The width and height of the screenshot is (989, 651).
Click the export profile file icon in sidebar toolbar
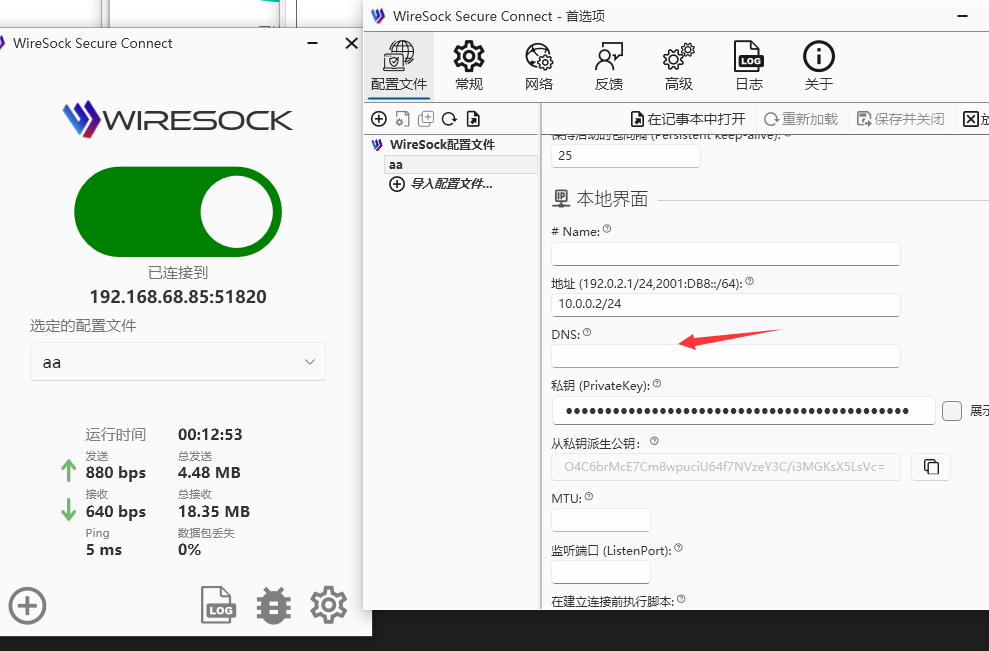point(473,119)
